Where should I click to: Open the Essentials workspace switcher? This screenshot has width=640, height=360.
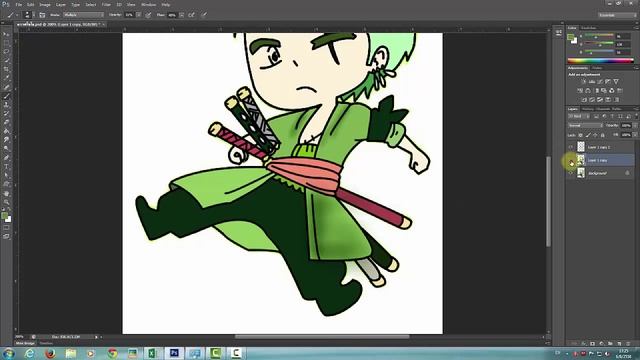click(x=618, y=15)
